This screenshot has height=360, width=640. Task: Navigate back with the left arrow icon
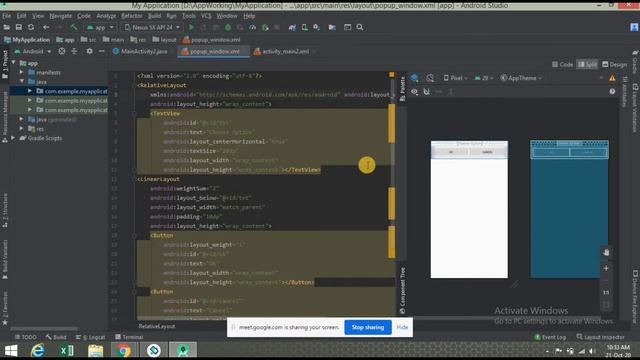[x=46, y=27]
